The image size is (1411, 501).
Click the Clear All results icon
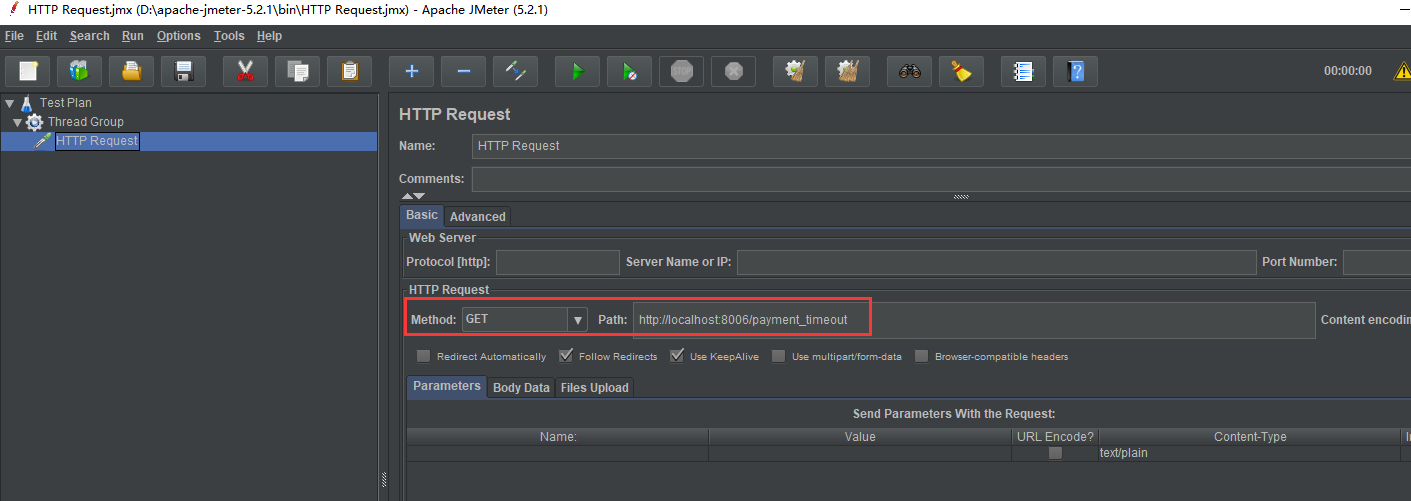coord(847,71)
